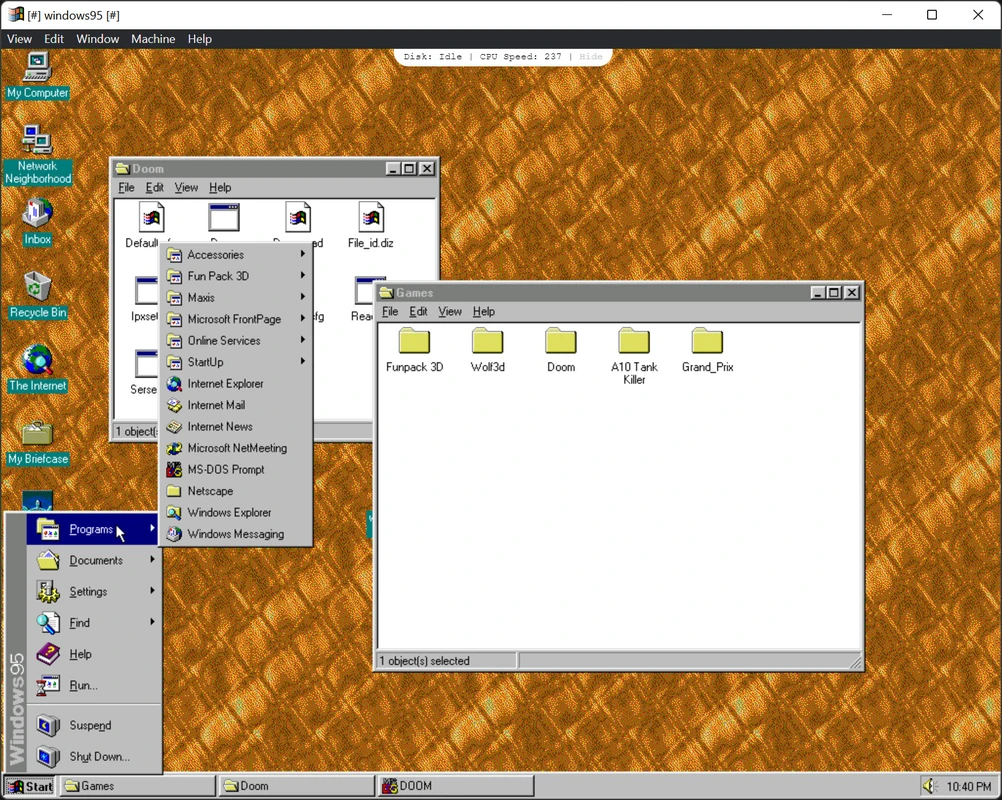Expand the Accessories submenu

click(215, 255)
